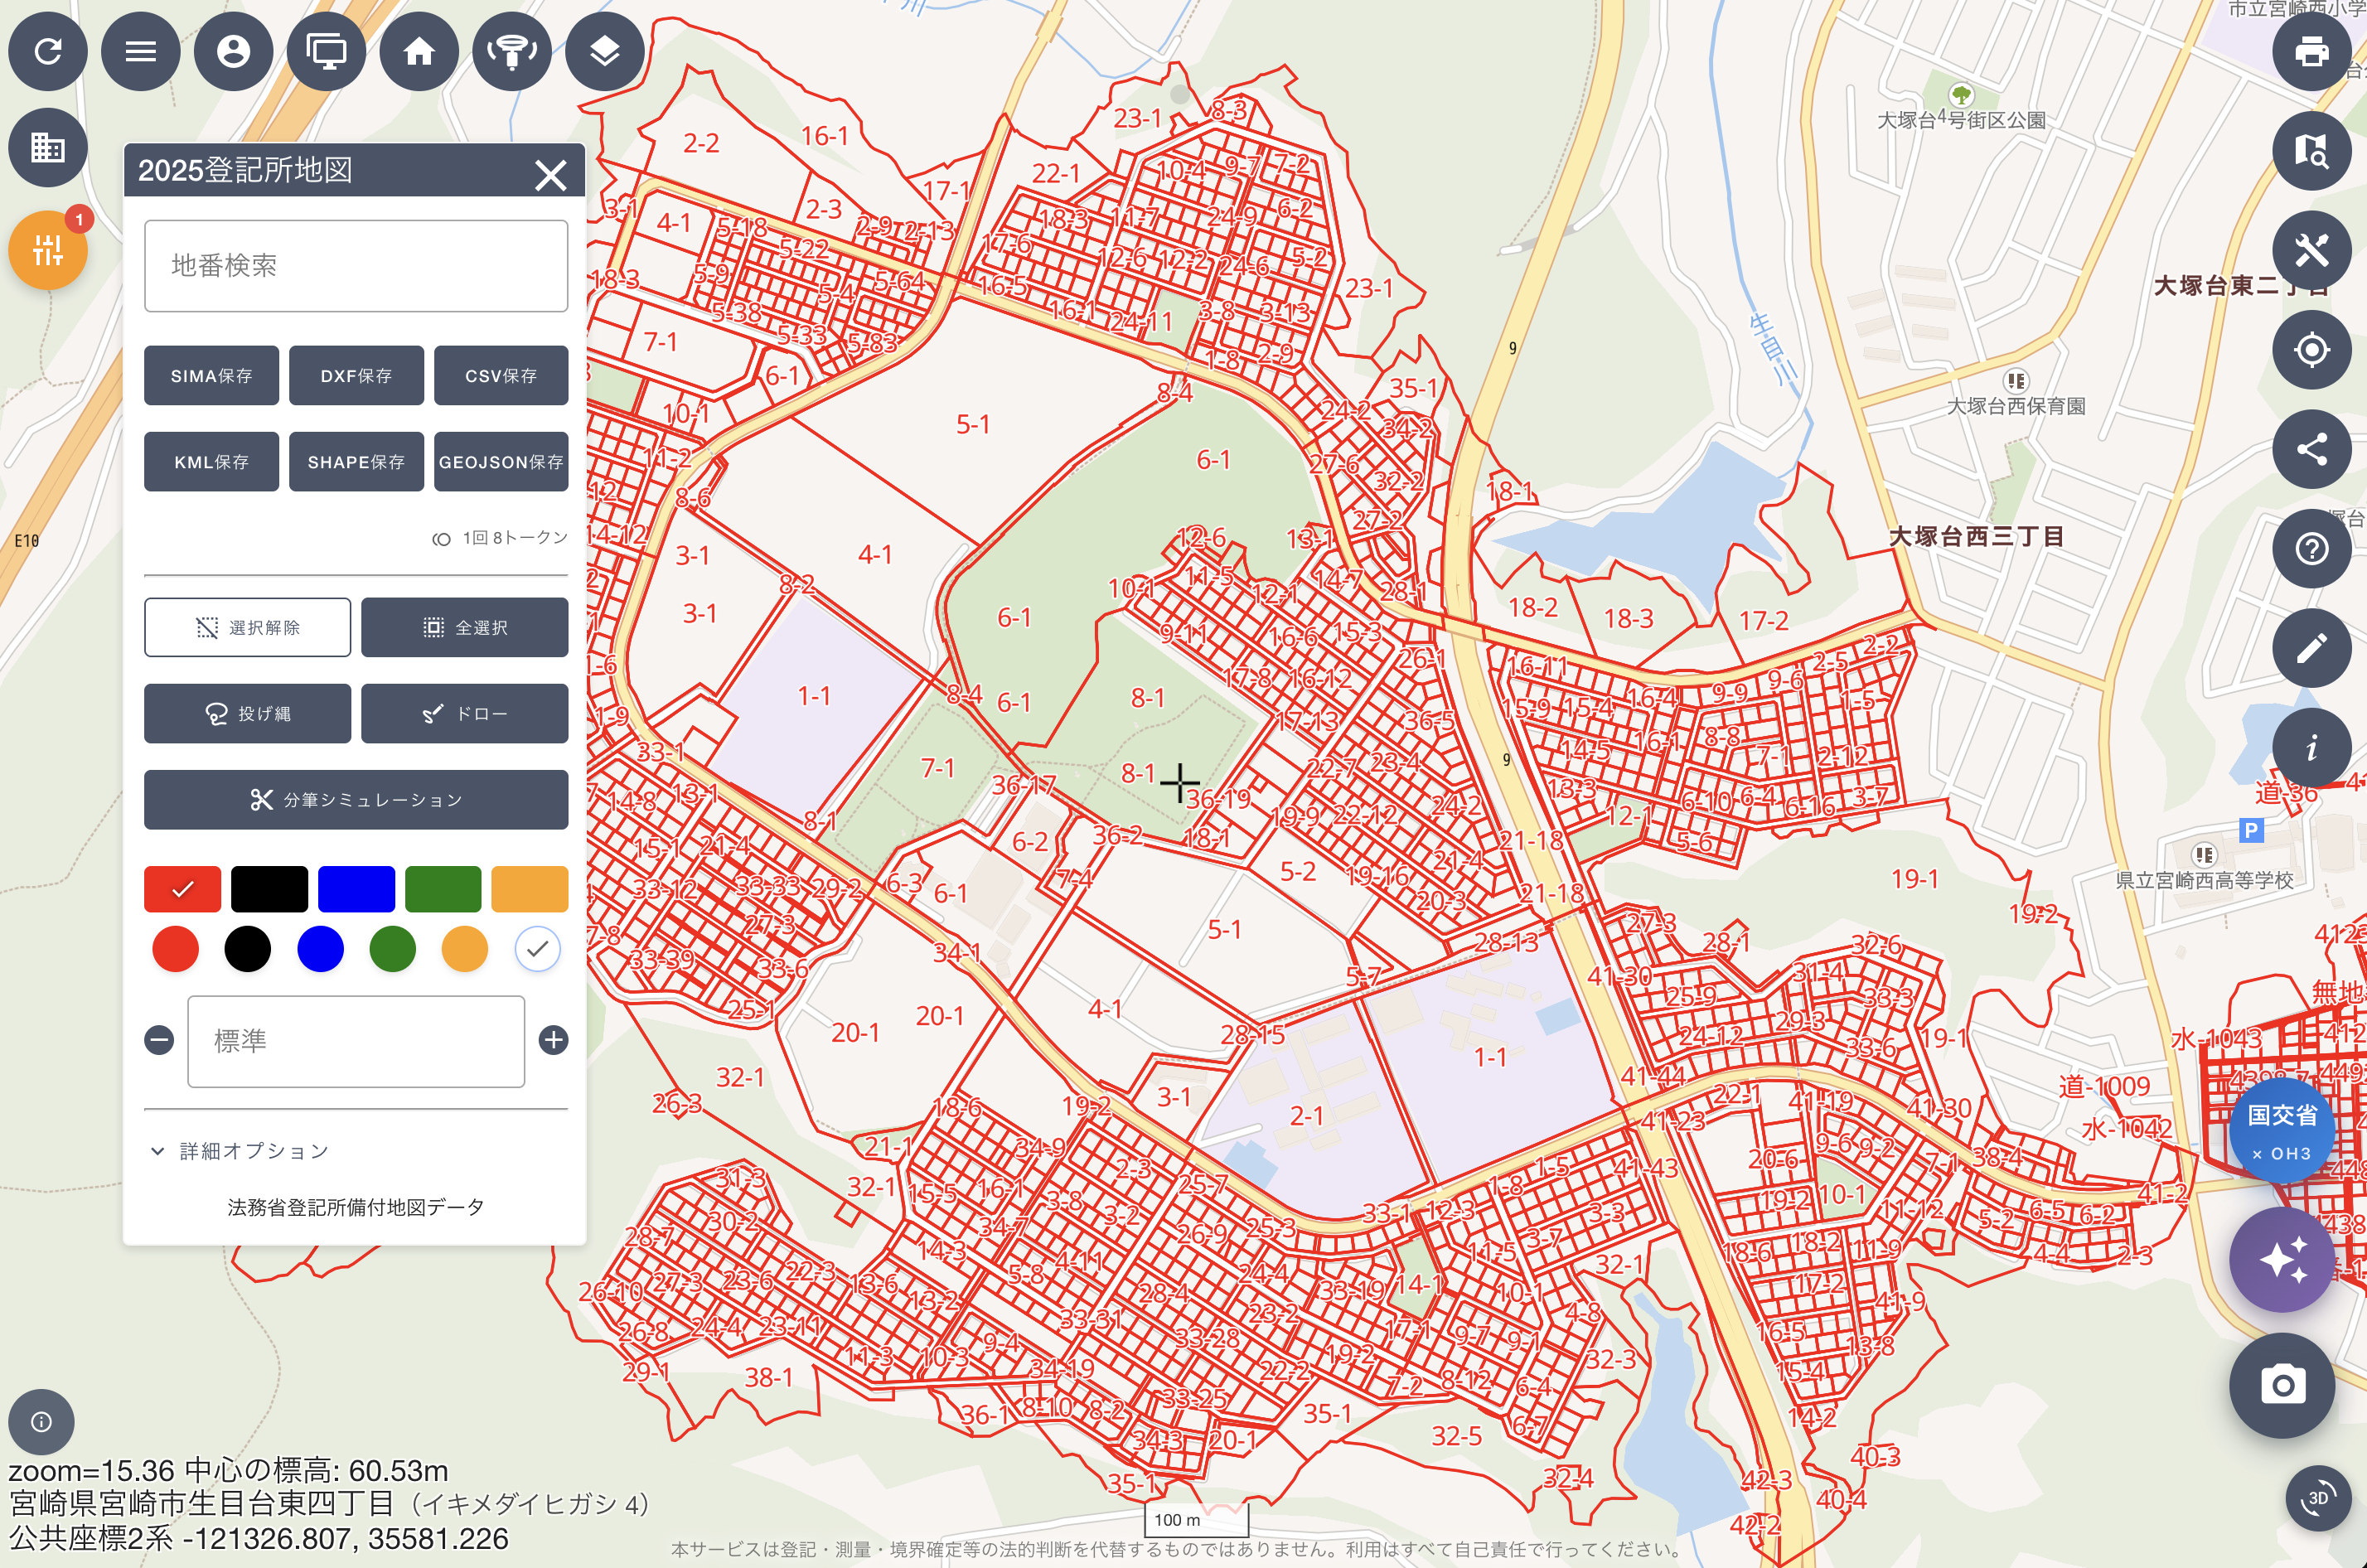Open the layers stack icon

[x=604, y=52]
